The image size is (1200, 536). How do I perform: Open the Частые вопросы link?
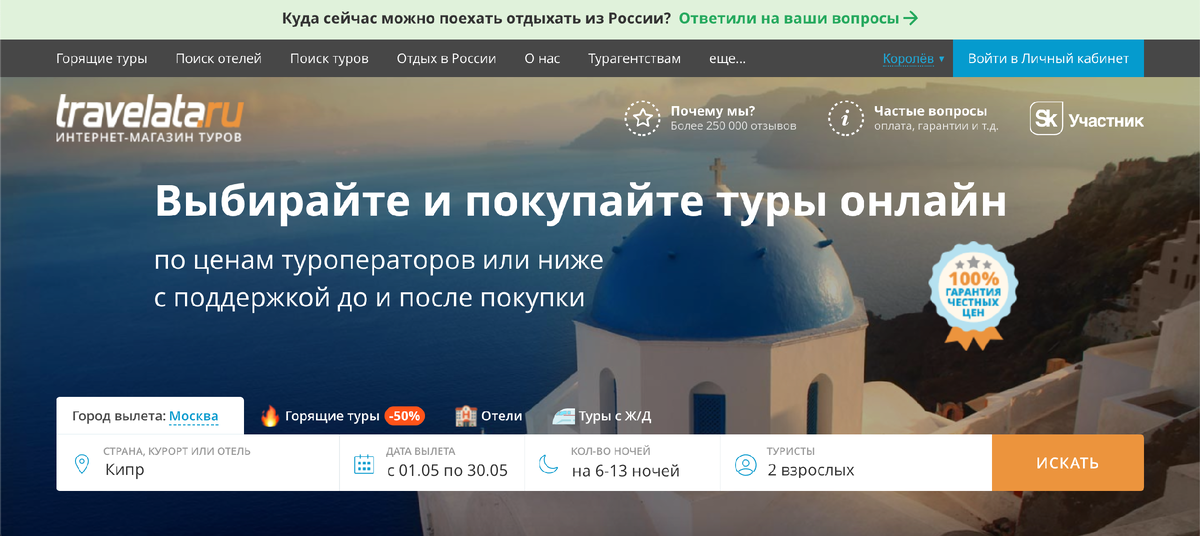pyautogui.click(x=930, y=111)
